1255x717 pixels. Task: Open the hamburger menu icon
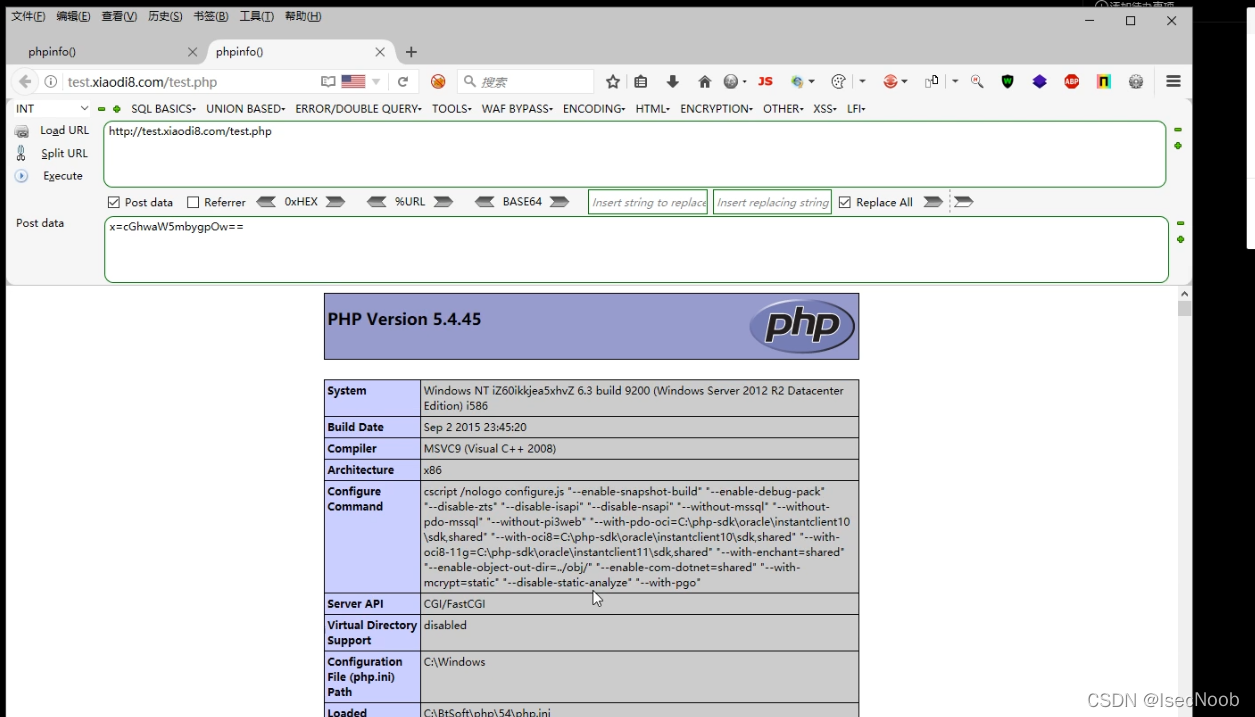click(x=1173, y=82)
